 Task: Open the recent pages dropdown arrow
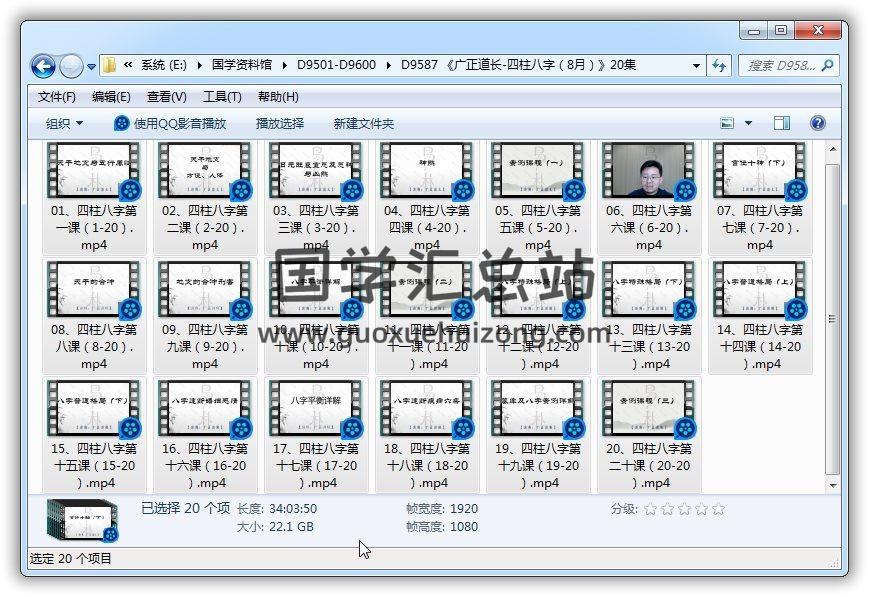[92, 67]
